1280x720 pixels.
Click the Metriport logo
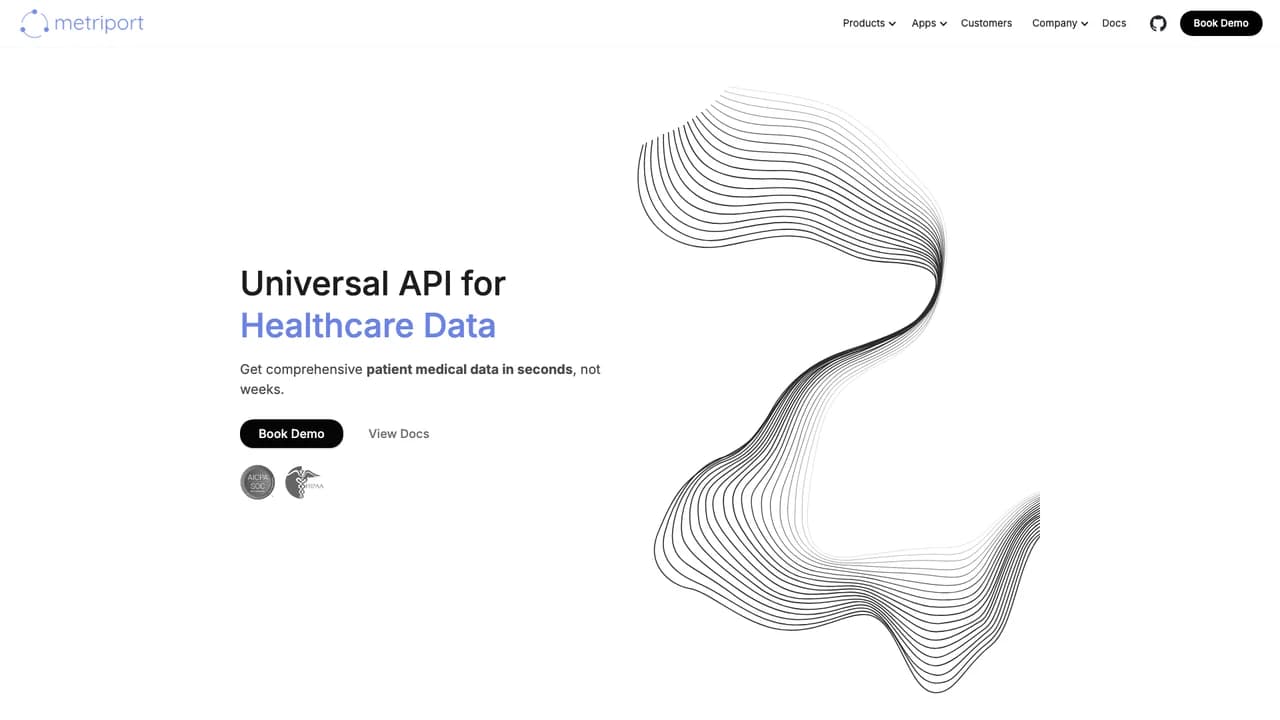click(x=82, y=23)
